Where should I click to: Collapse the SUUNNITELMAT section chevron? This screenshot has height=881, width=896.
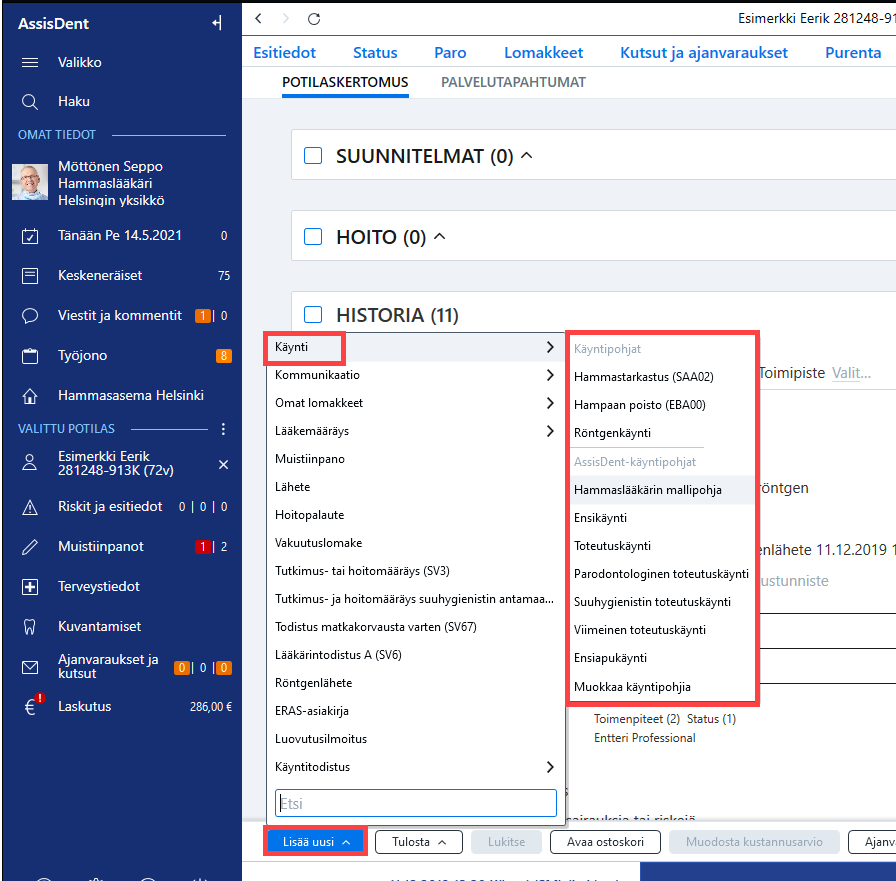[x=527, y=155]
